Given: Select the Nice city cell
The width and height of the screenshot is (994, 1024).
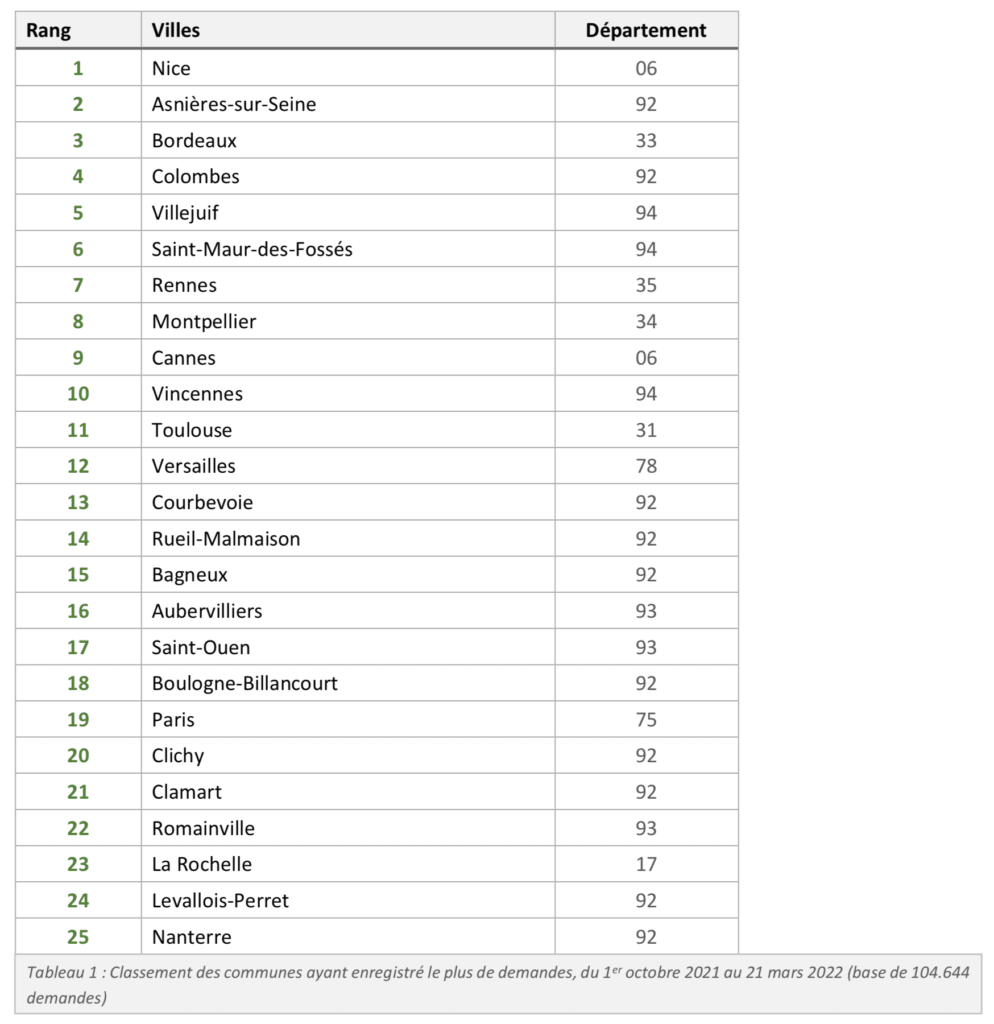Looking at the screenshot, I should (x=171, y=68).
